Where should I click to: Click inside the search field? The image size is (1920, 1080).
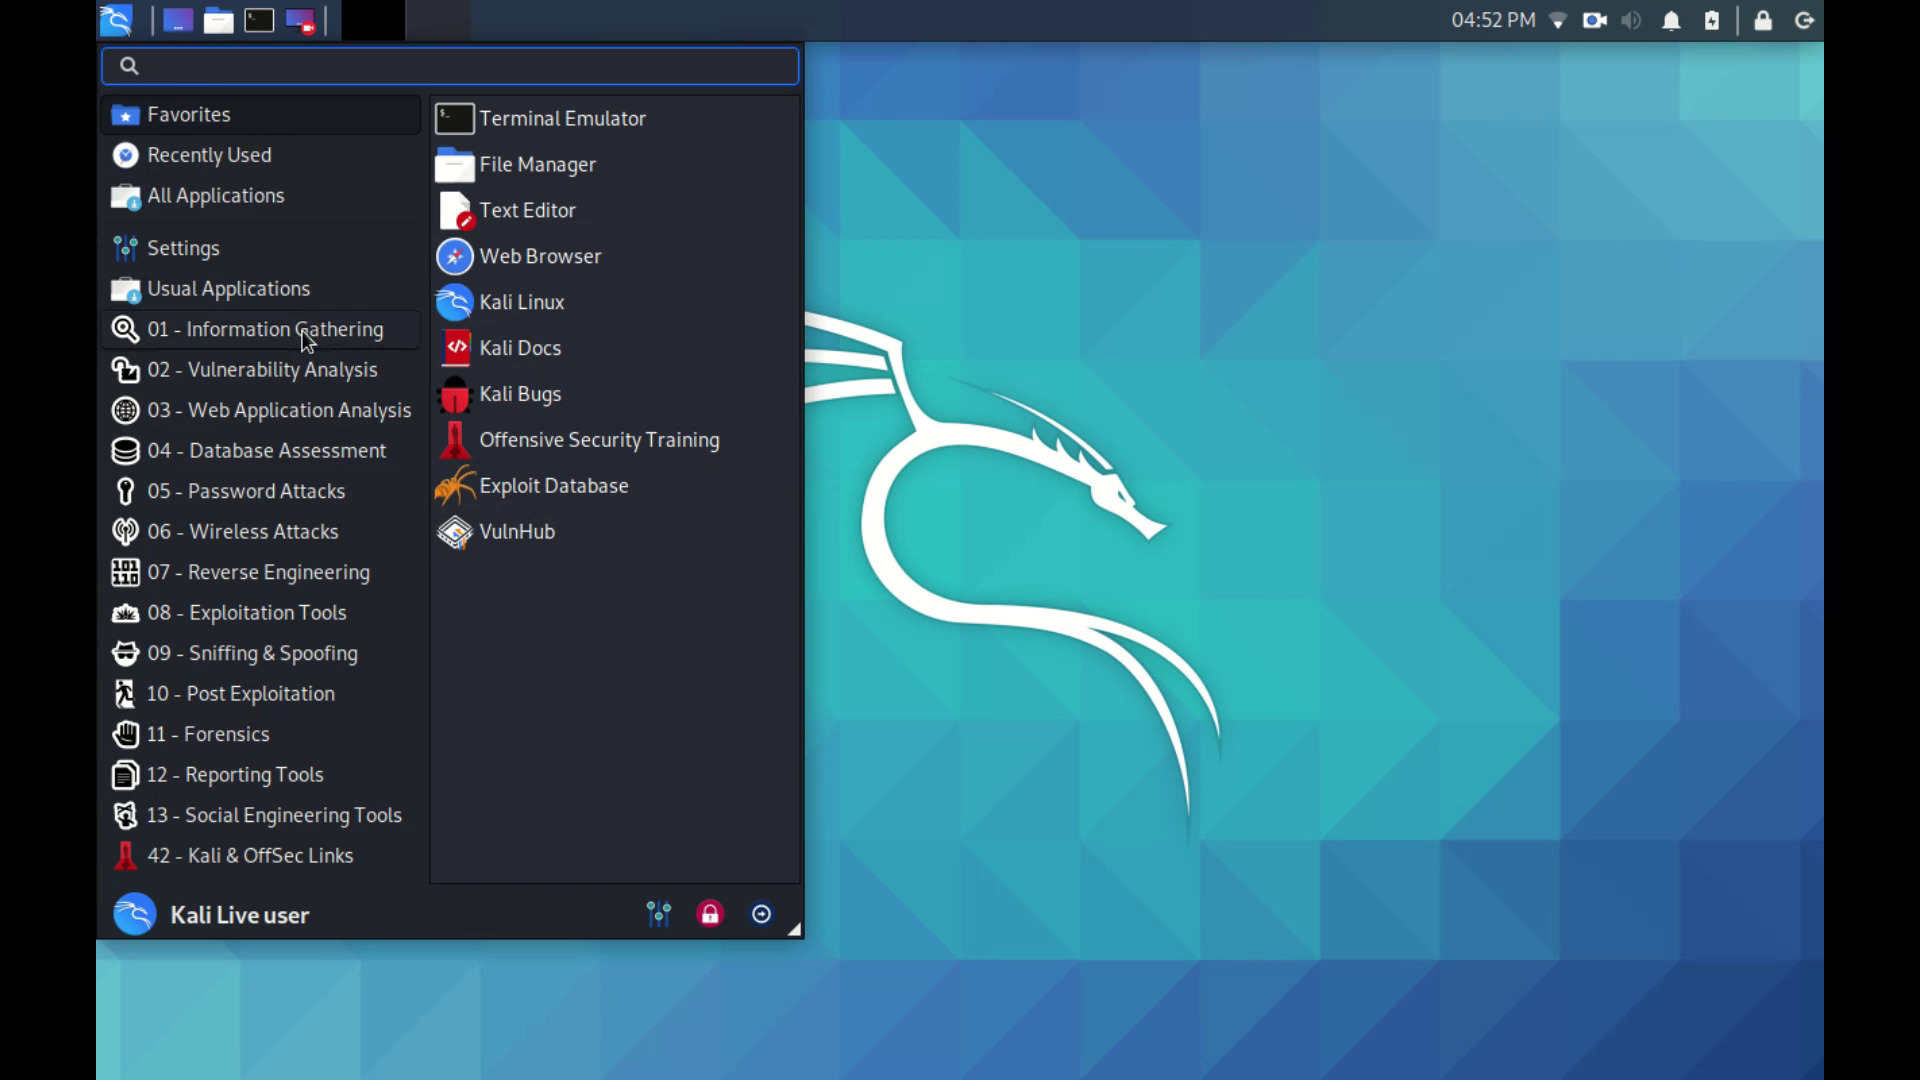[449, 65]
